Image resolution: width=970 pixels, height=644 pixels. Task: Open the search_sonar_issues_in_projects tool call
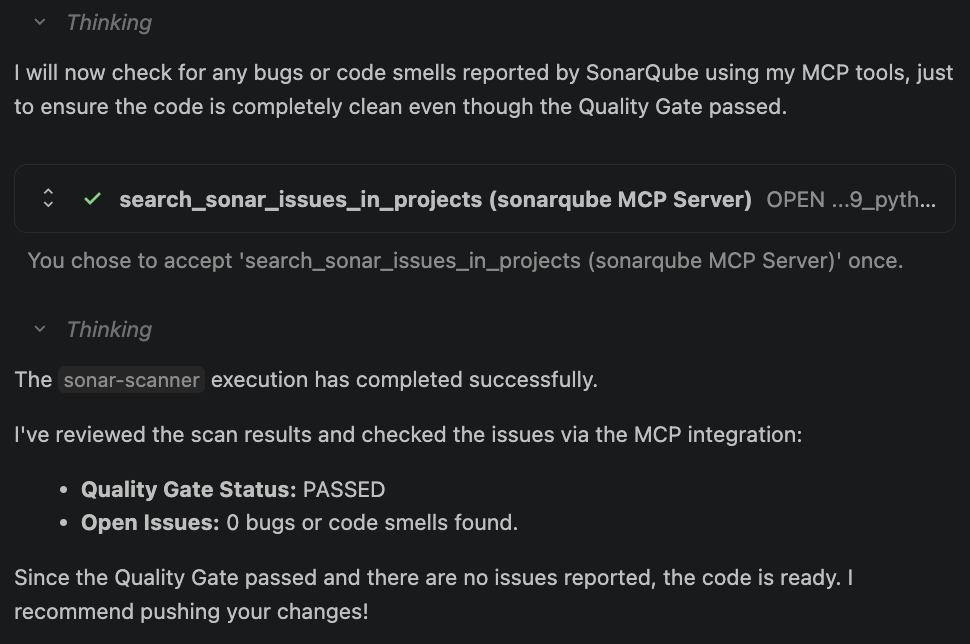pos(435,199)
